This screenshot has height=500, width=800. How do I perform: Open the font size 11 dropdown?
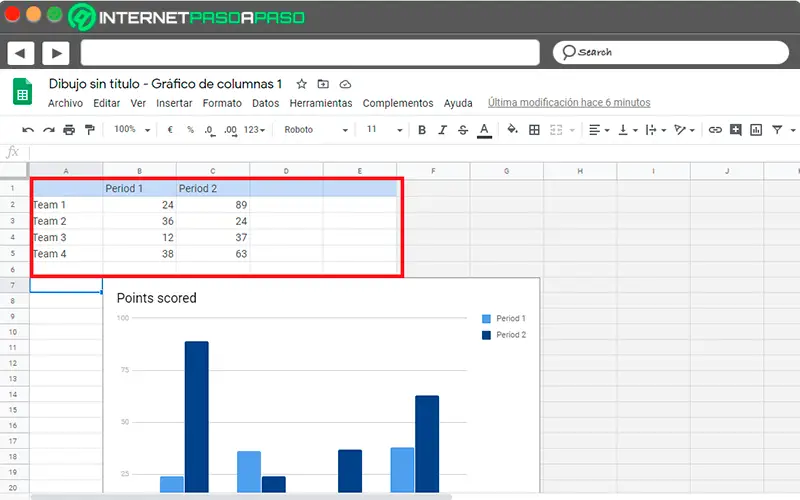(x=384, y=130)
